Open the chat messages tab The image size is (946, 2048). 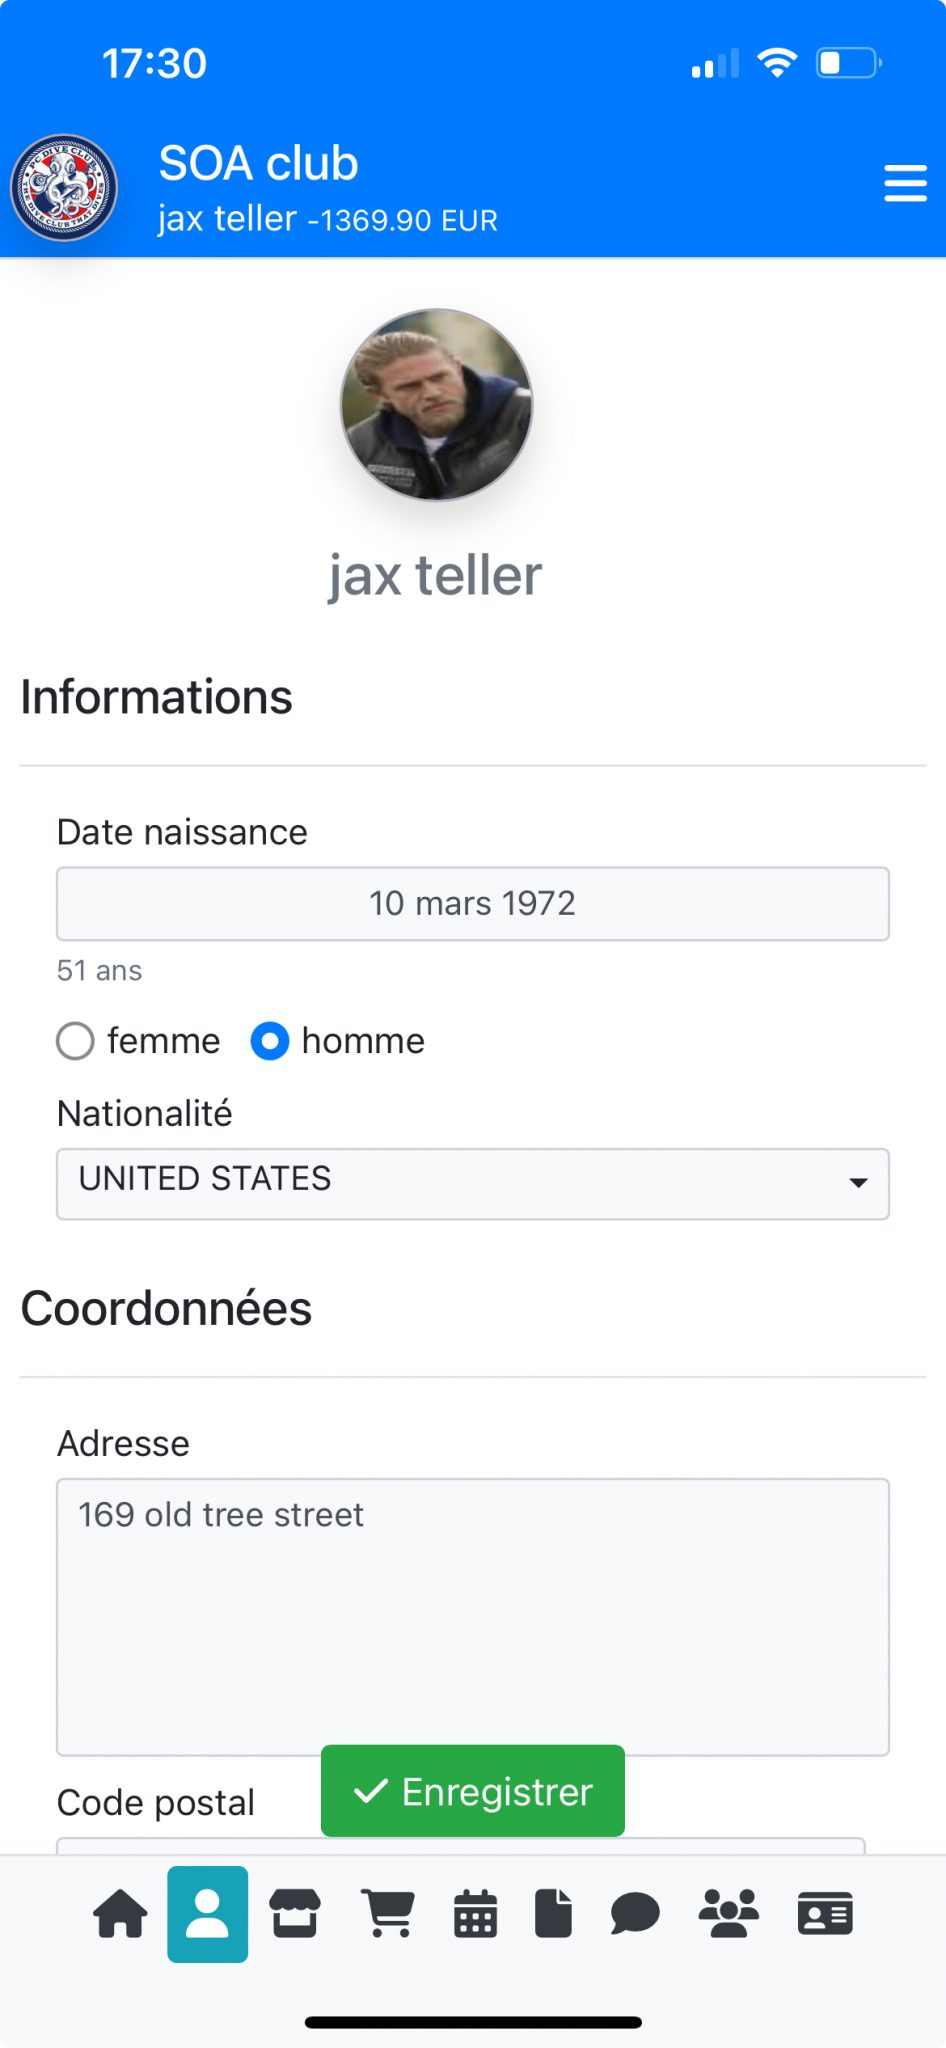[635, 1914]
